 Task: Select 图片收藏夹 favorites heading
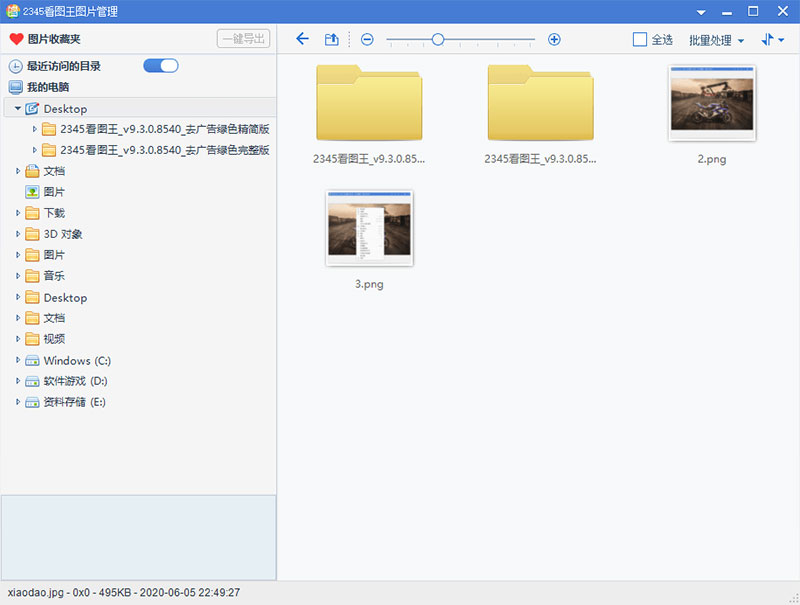[x=54, y=39]
